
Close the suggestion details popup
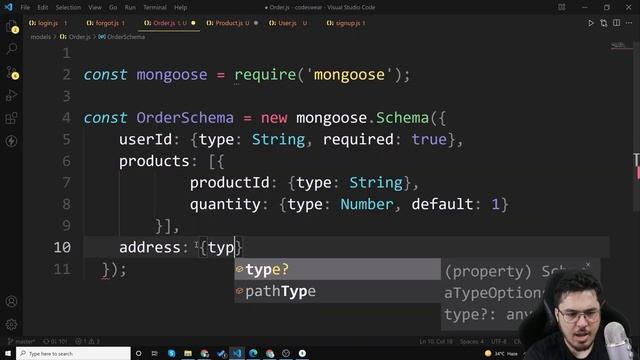coord(588,264)
